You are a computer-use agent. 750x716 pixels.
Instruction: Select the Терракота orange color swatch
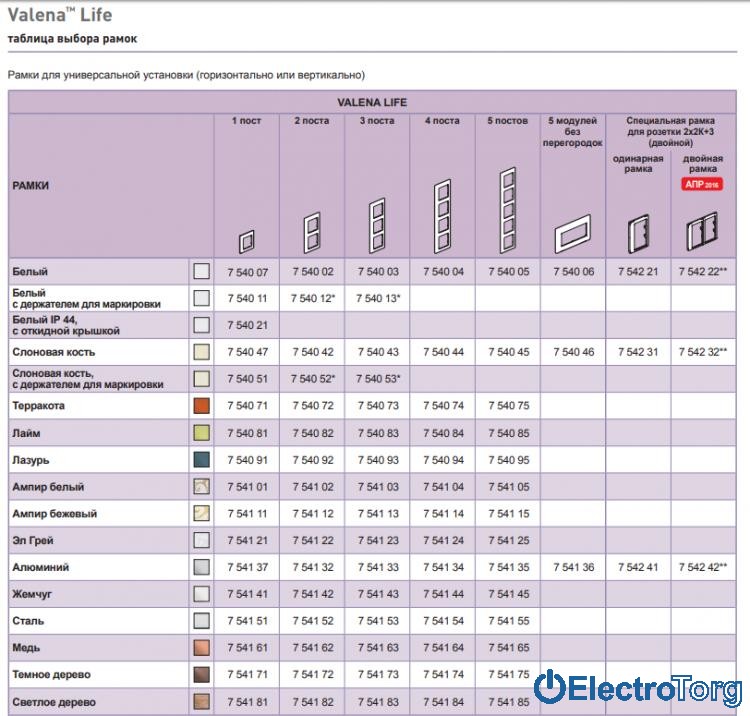201,406
